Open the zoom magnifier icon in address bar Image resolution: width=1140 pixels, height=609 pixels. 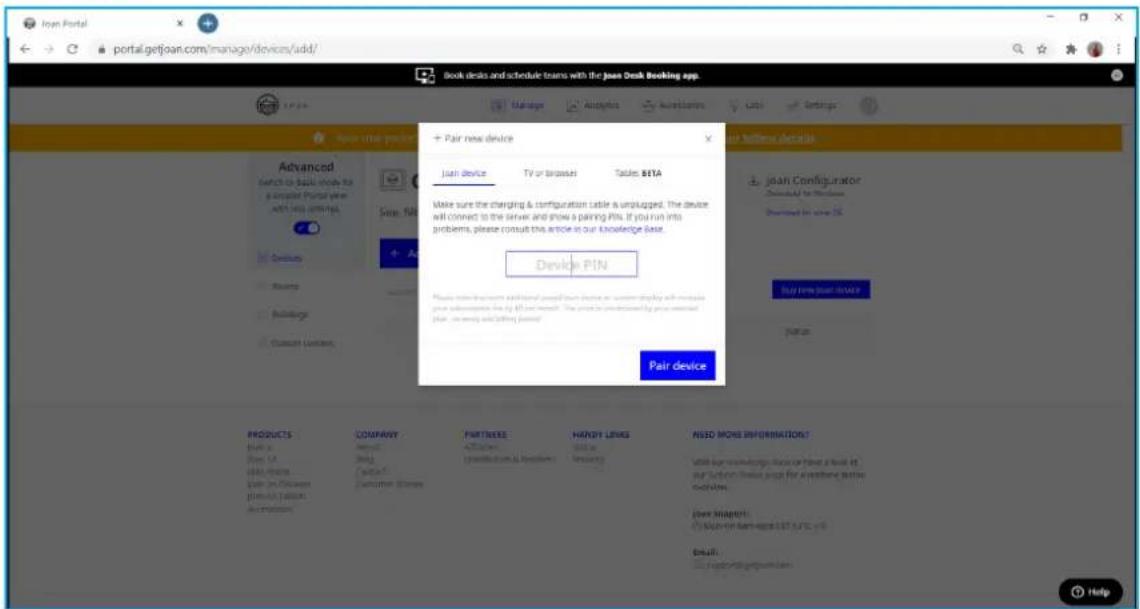[x=1020, y=49]
